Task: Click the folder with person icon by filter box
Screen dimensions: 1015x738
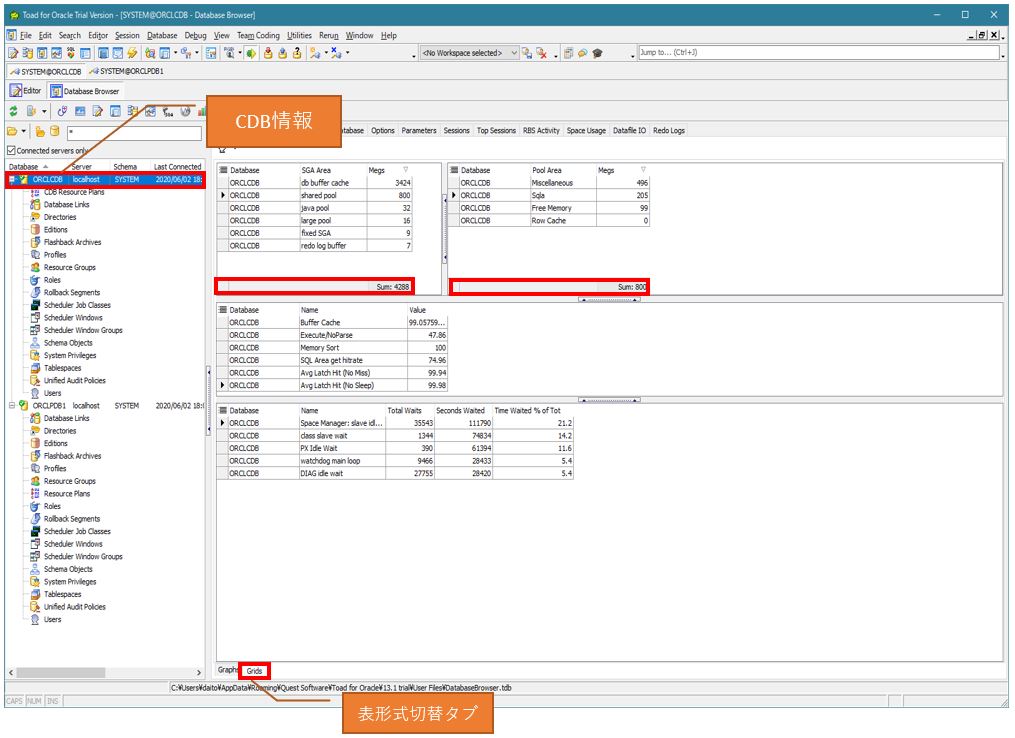Action: tap(40, 131)
